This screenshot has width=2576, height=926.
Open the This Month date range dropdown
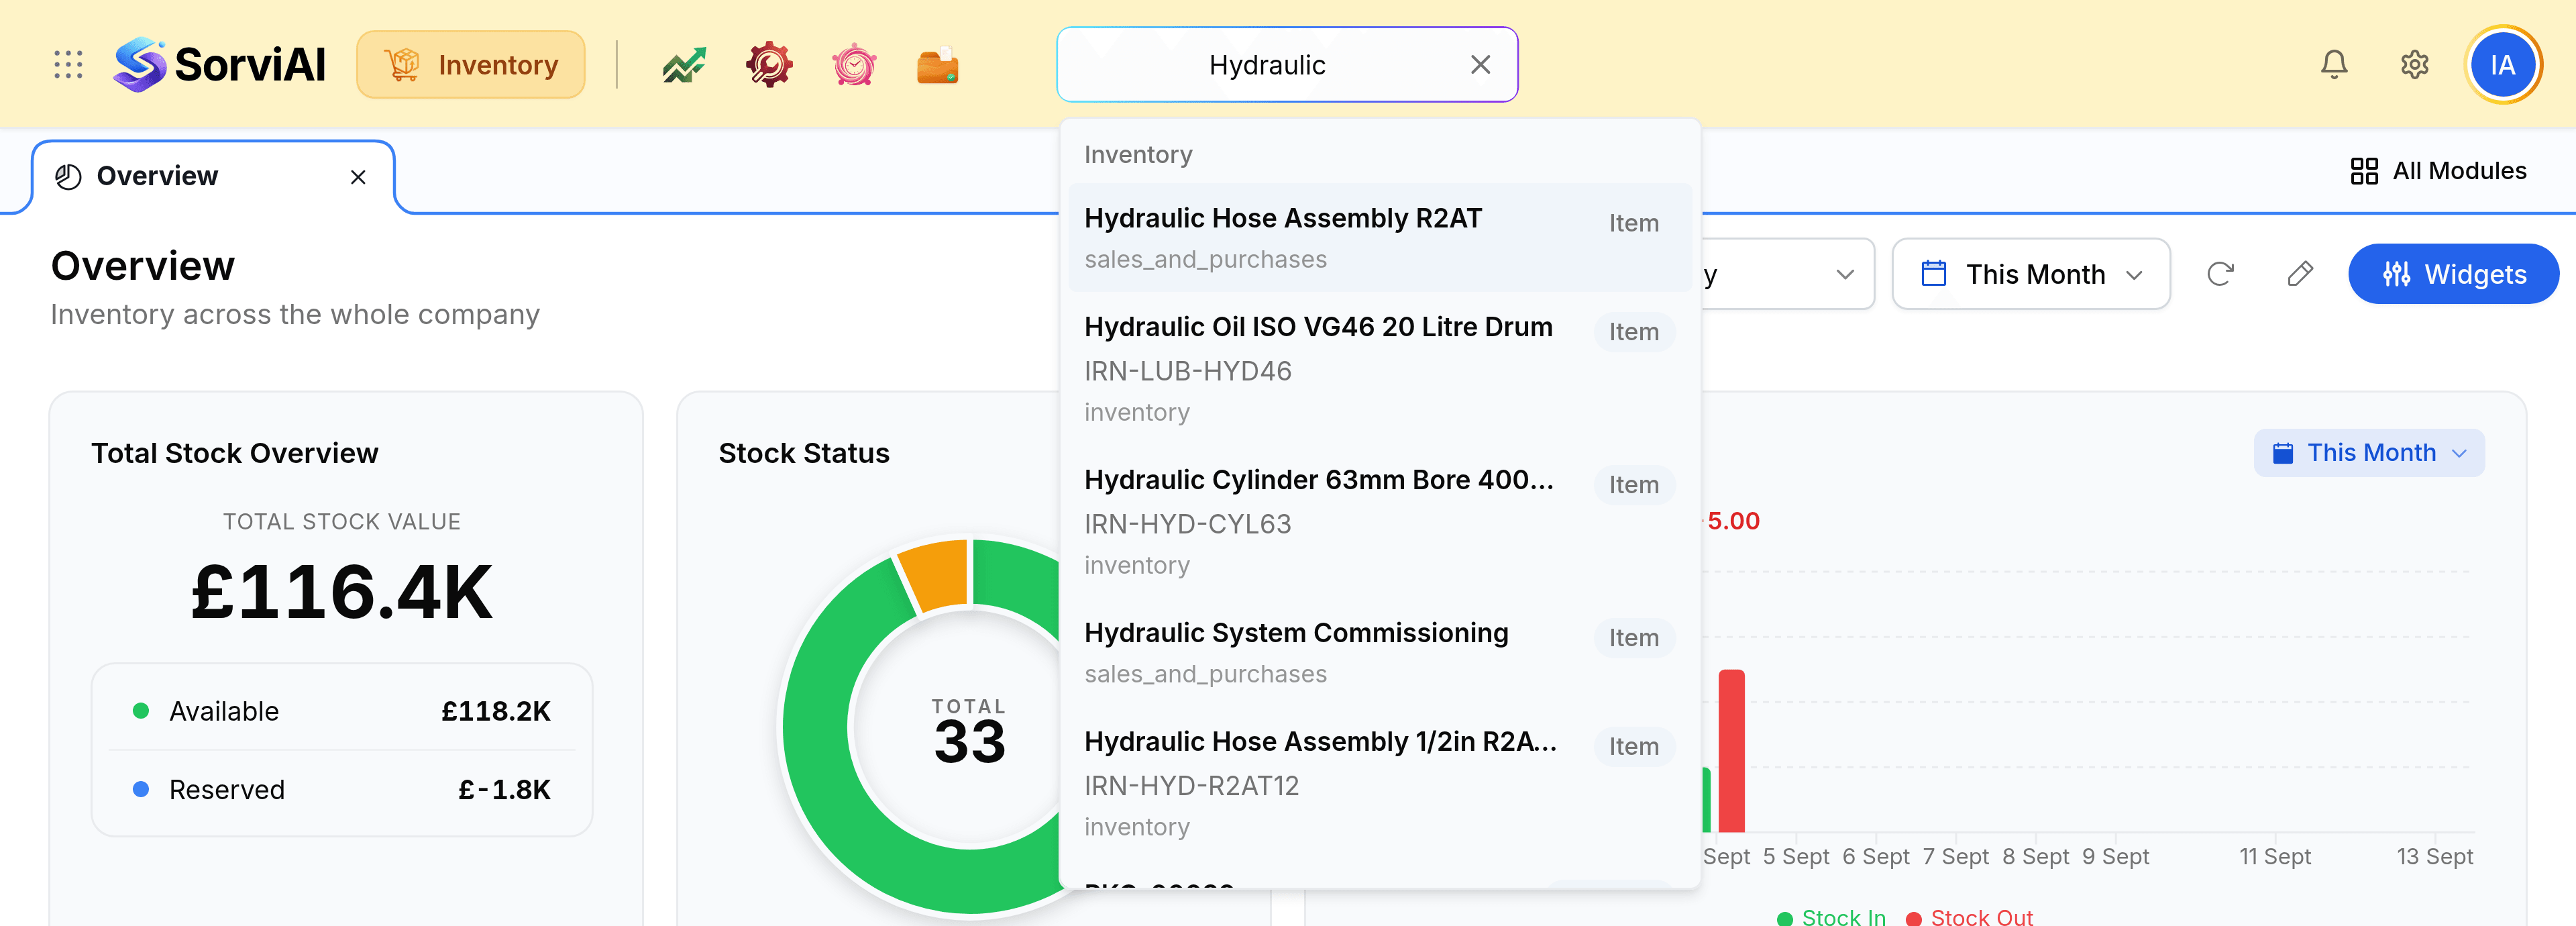pos(2031,274)
